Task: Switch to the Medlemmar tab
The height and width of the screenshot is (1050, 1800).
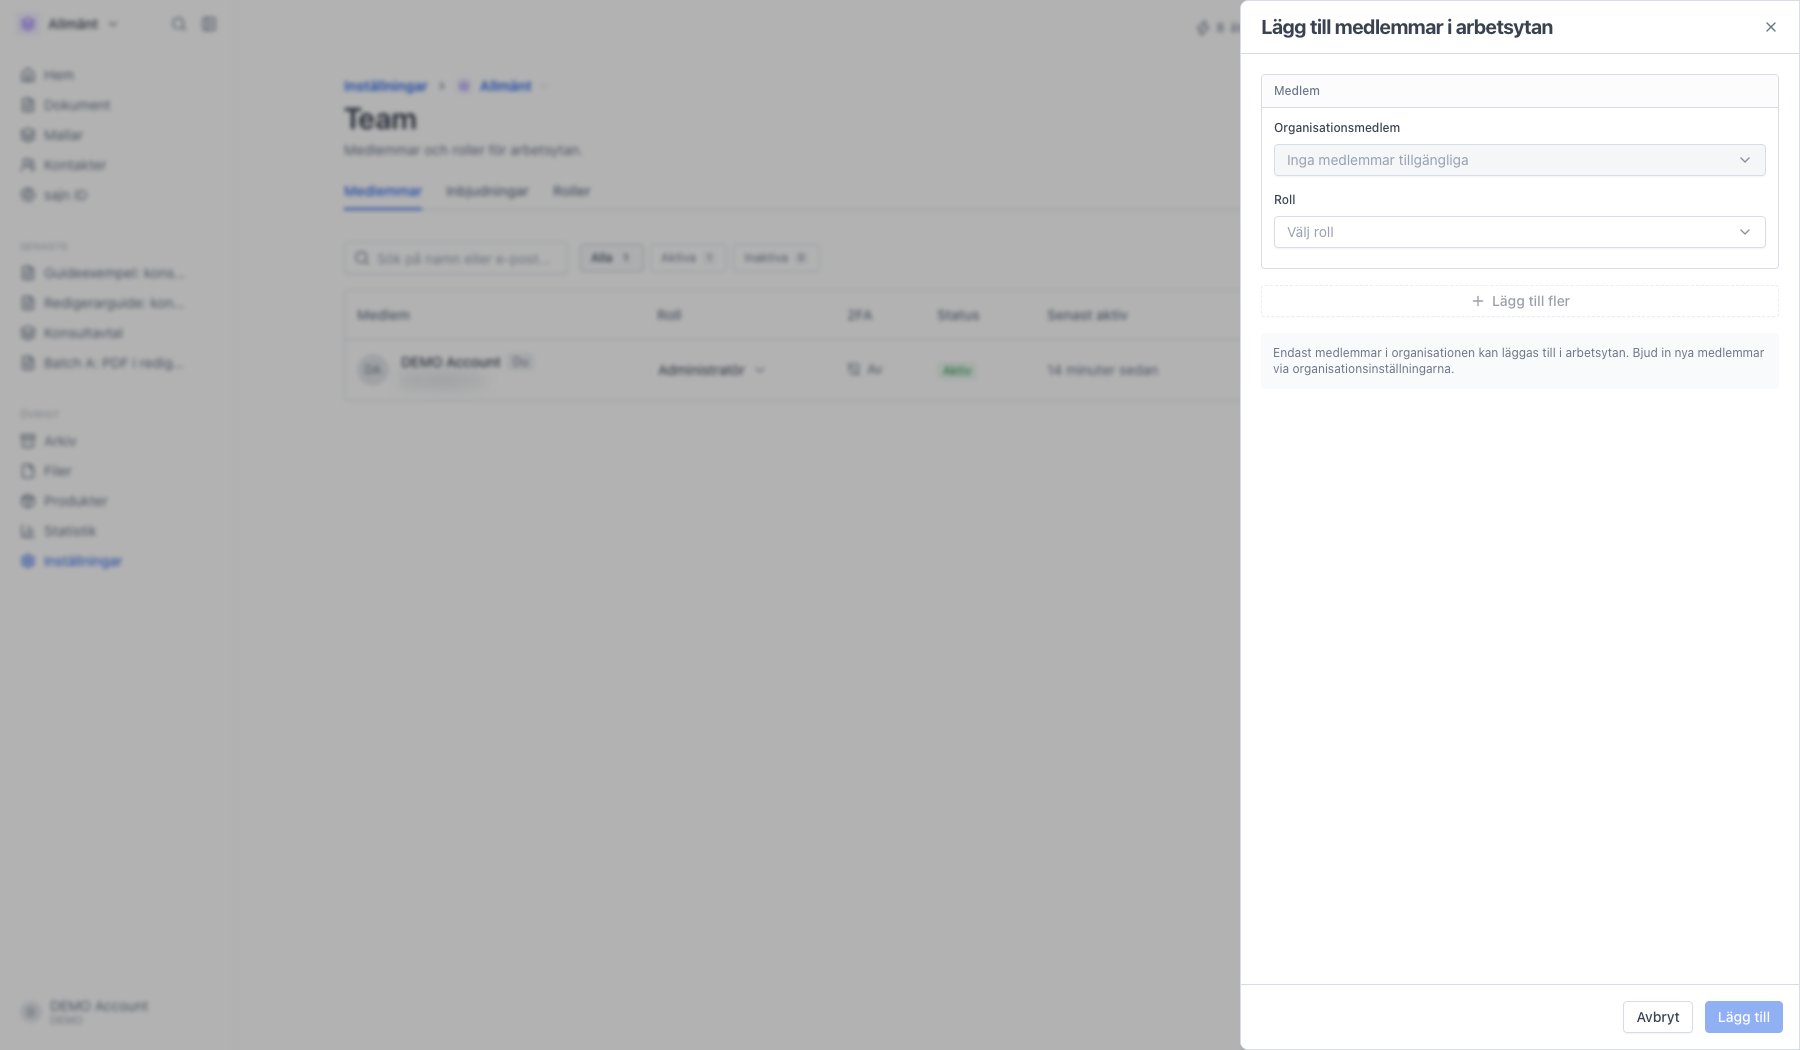Action: coord(382,191)
